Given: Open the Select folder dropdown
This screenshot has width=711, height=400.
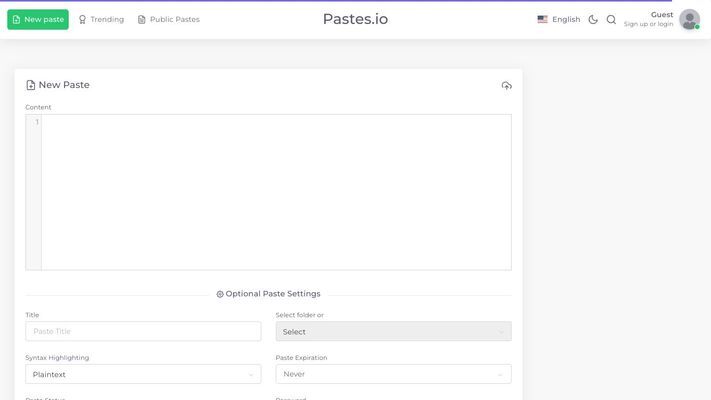Looking at the screenshot, I should click(394, 331).
